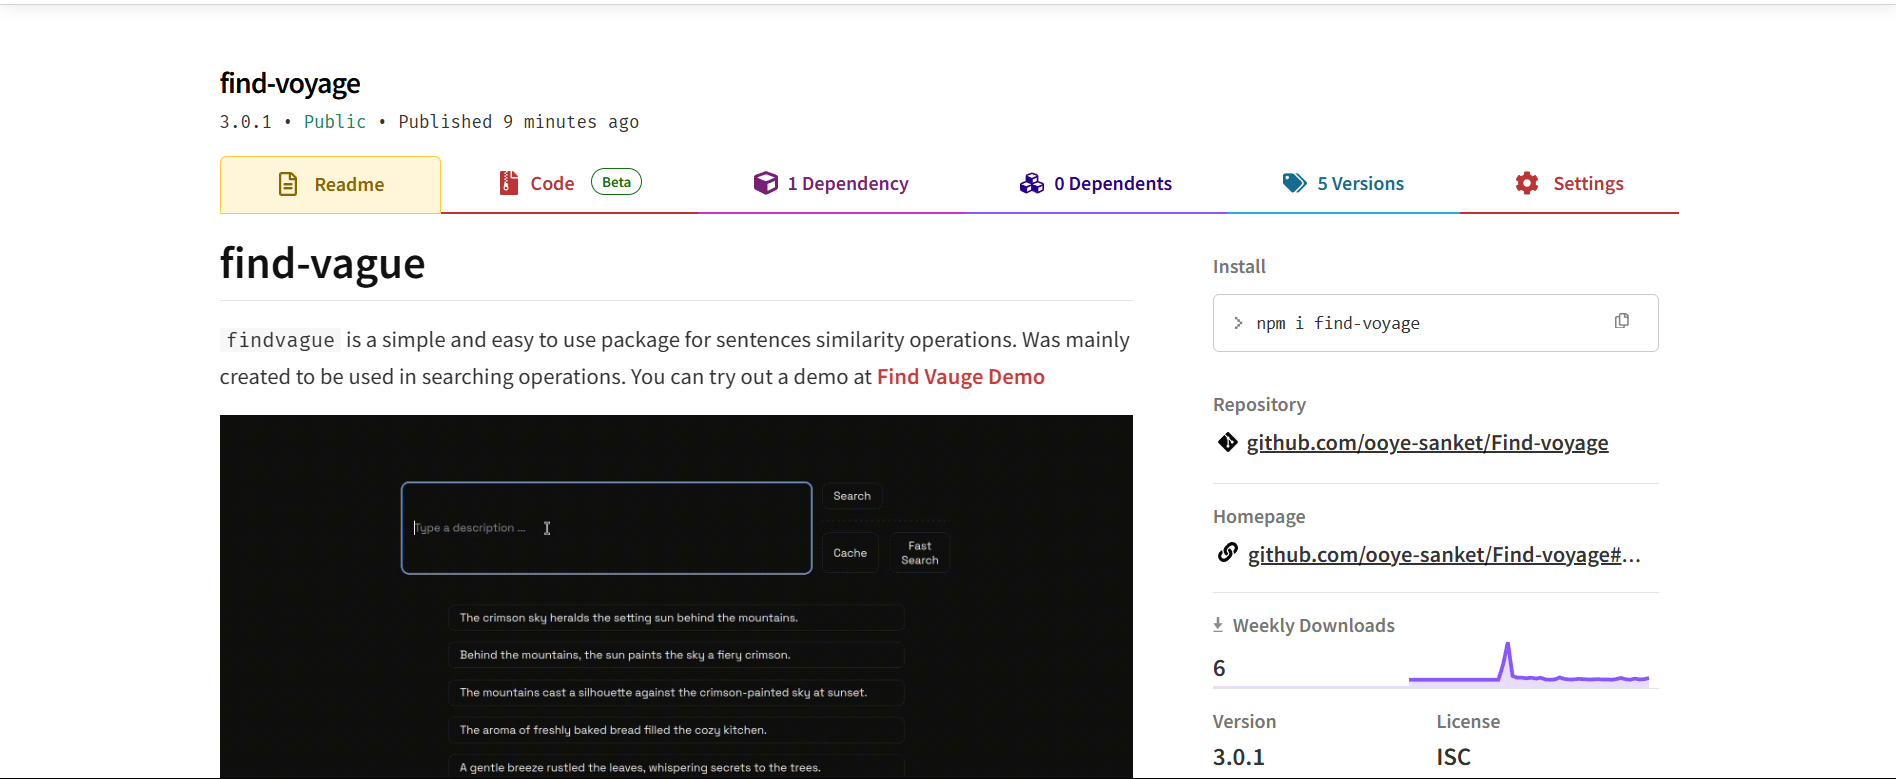
Task: Click the Repository section heading
Action: (x=1259, y=405)
